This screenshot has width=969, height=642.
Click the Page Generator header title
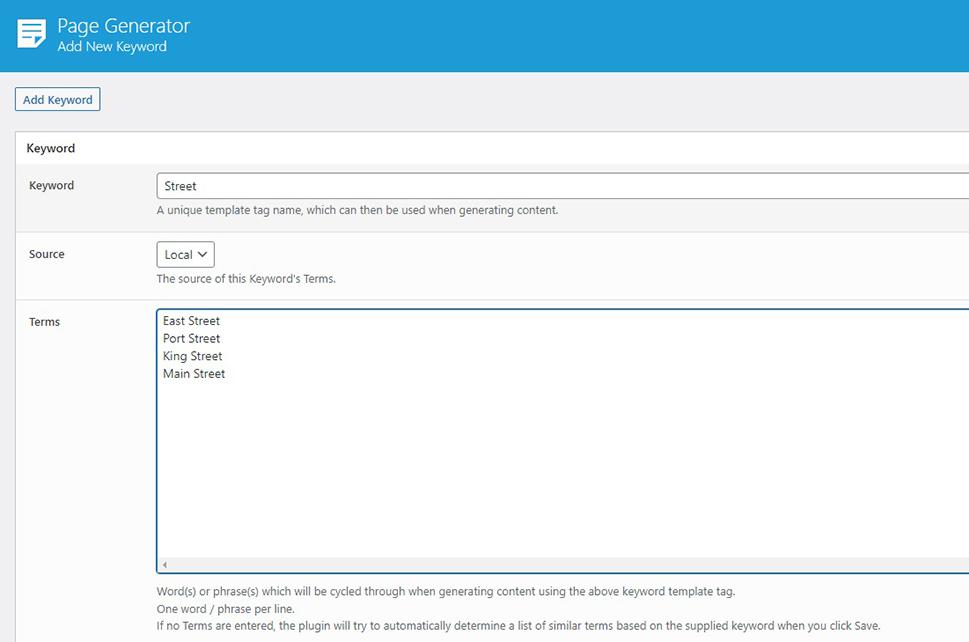(124, 26)
